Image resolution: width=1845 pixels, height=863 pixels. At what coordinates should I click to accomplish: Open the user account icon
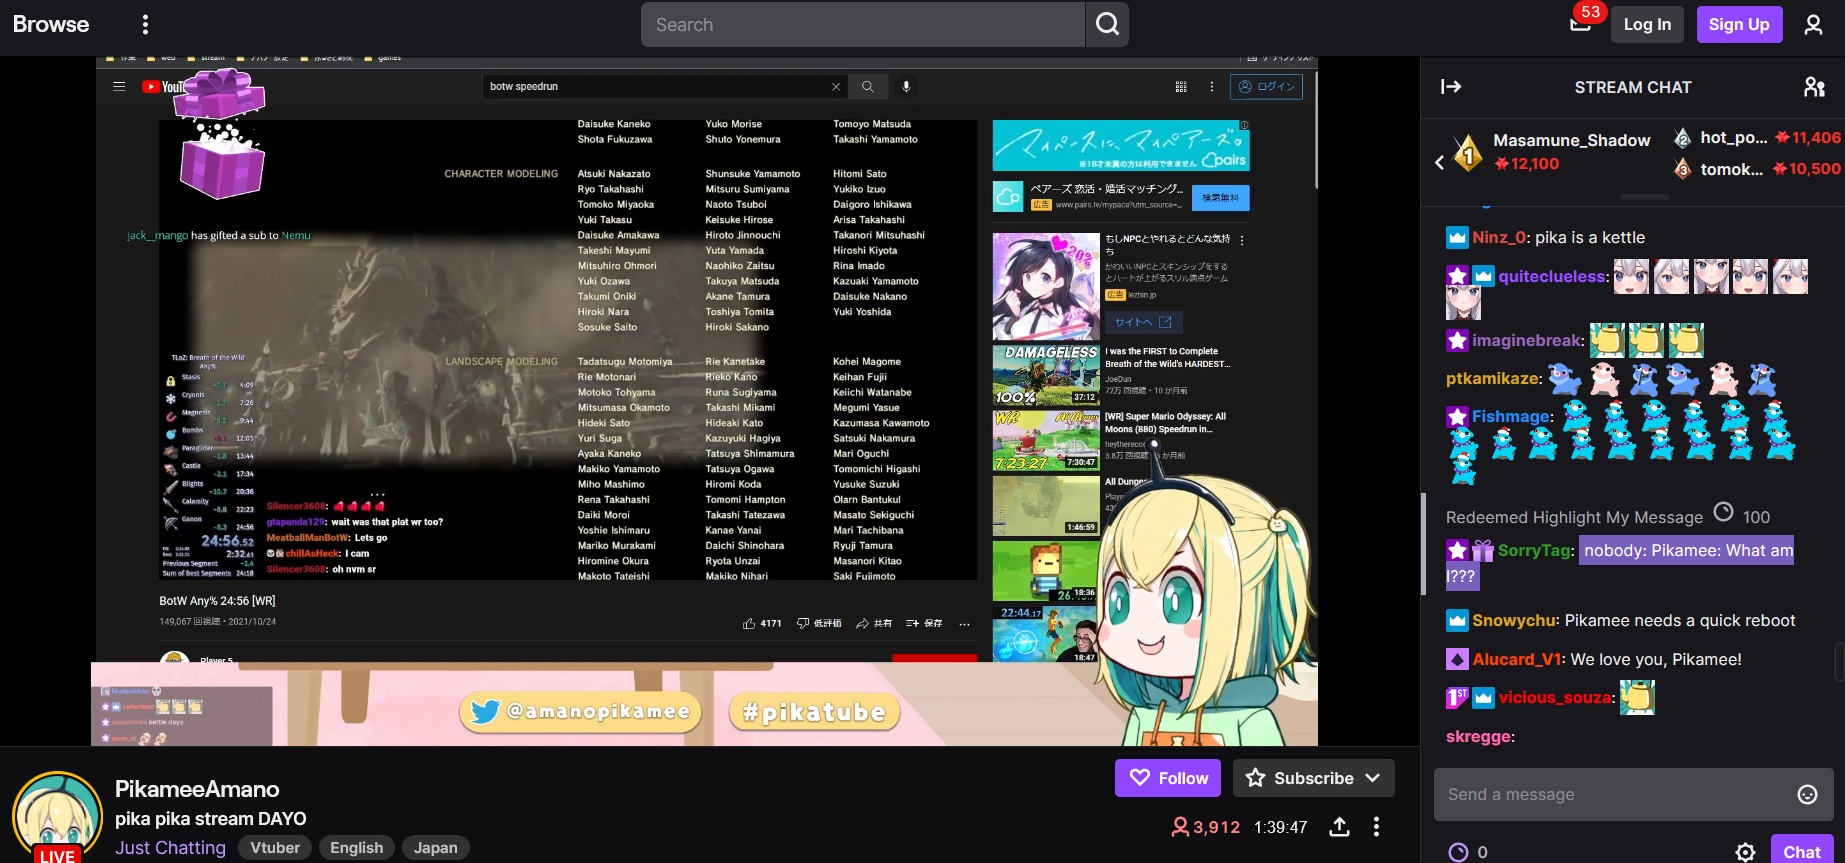[1813, 24]
